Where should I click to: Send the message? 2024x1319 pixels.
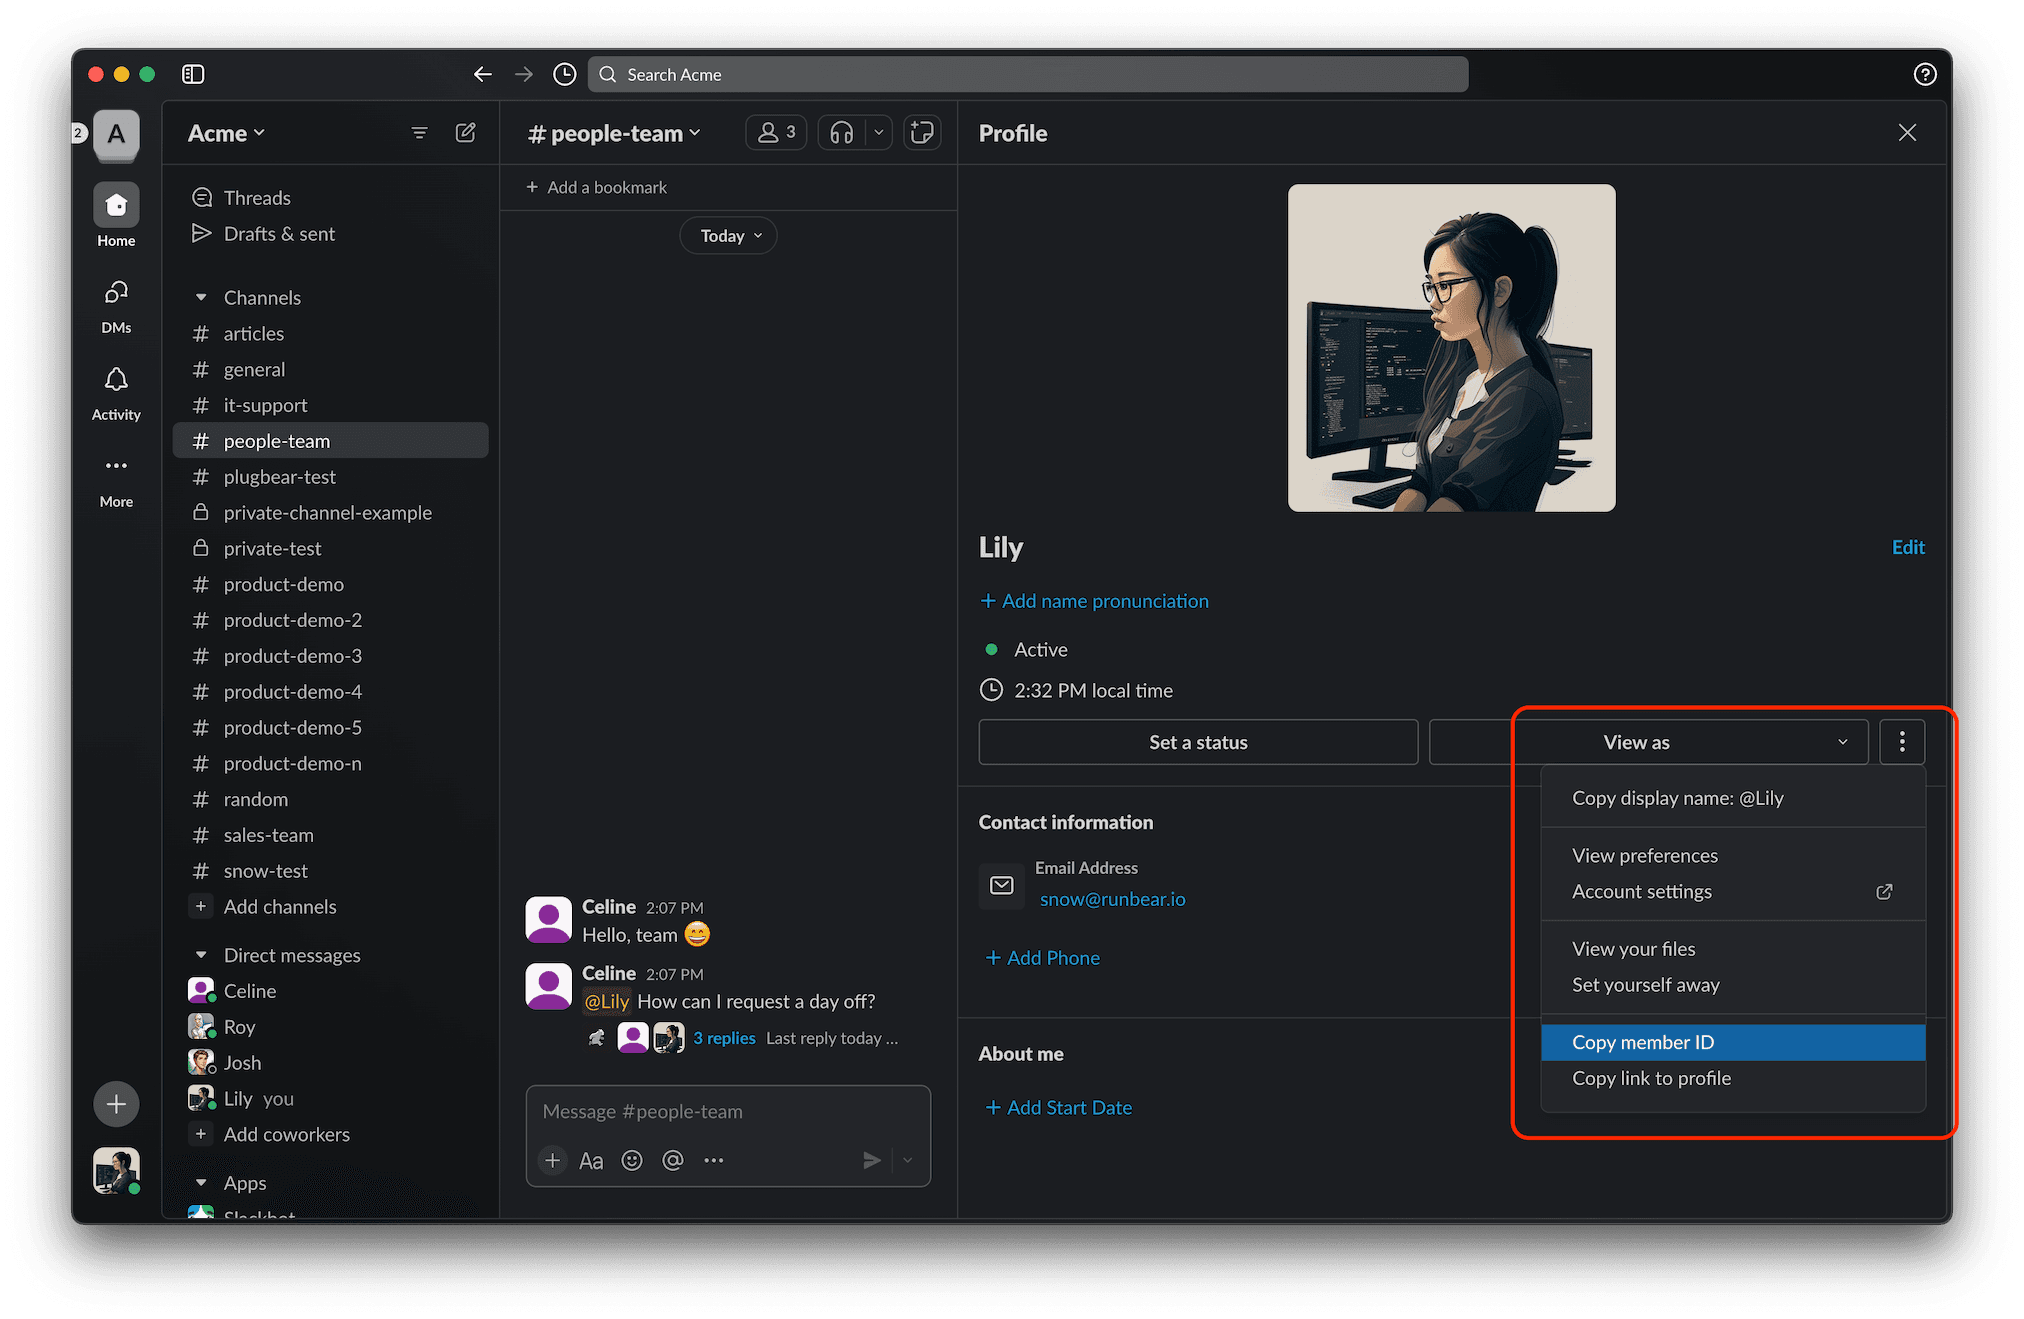(x=872, y=1160)
